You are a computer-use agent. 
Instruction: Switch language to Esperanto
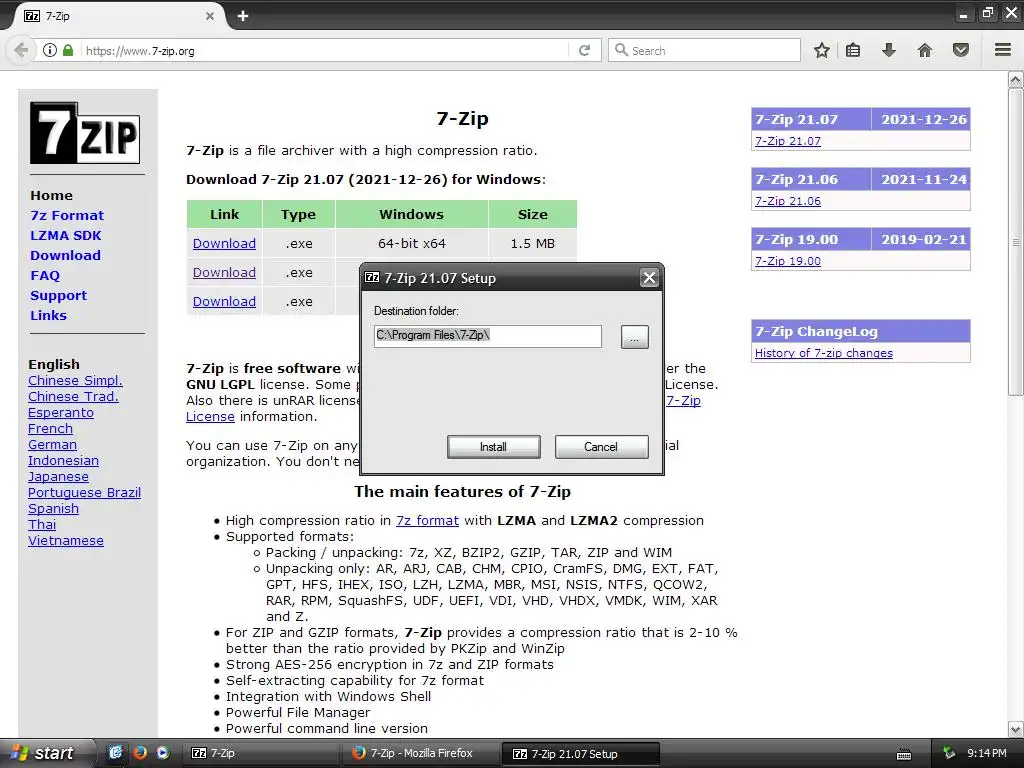[61, 413]
